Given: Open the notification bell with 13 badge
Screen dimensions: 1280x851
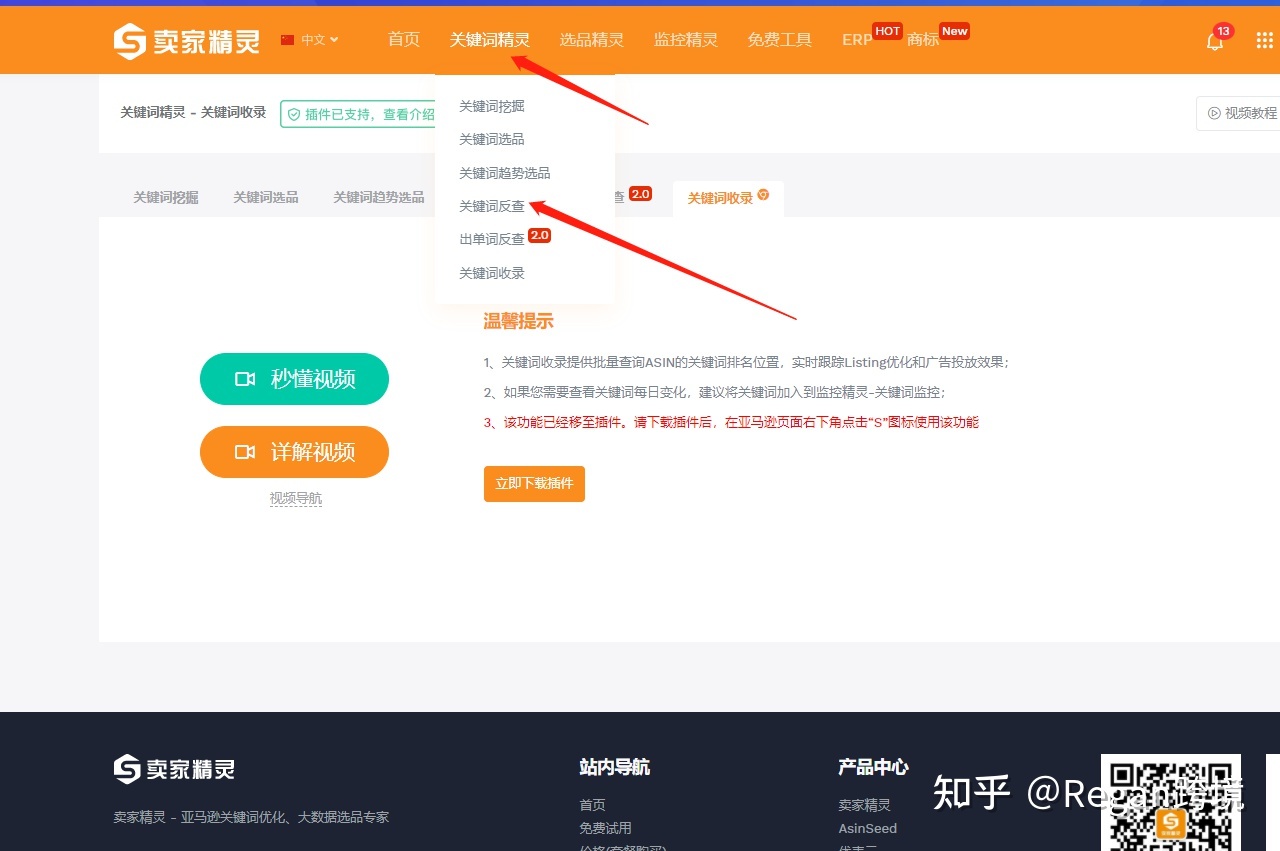Looking at the screenshot, I should click(1215, 41).
